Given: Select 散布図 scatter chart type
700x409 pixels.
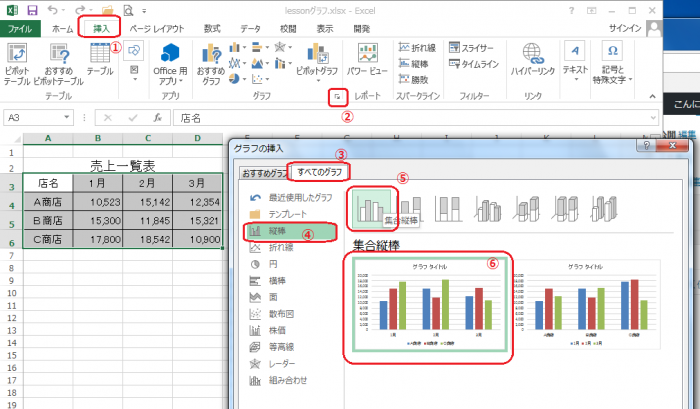Looking at the screenshot, I should (x=271, y=314).
